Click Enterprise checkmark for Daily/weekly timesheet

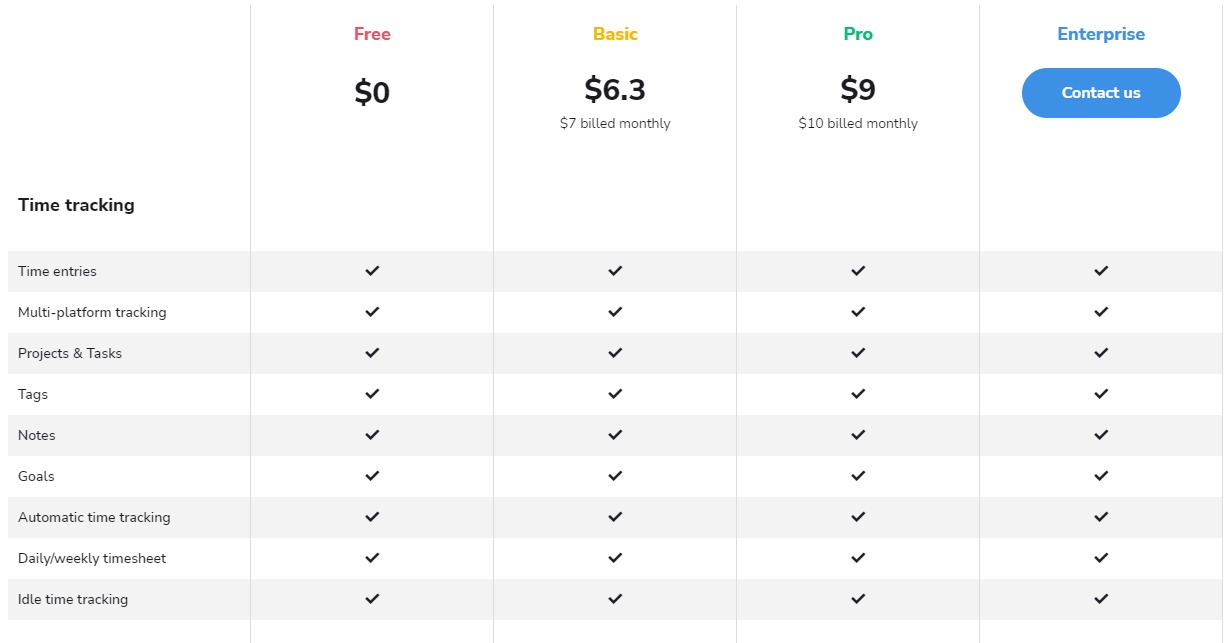click(x=1101, y=558)
